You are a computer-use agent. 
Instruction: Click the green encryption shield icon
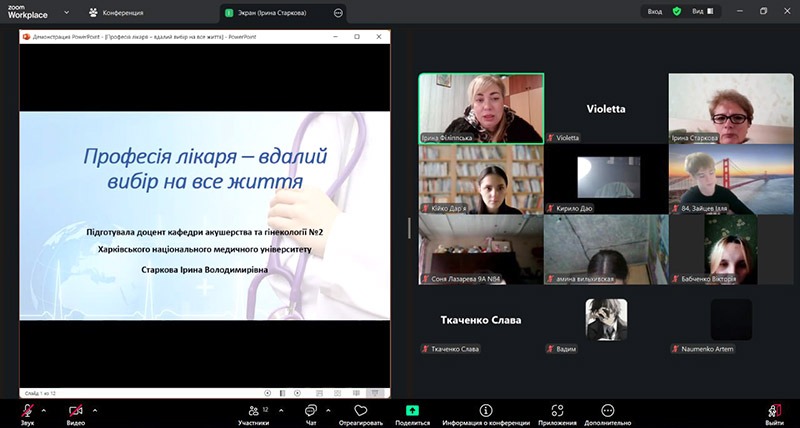point(677,11)
